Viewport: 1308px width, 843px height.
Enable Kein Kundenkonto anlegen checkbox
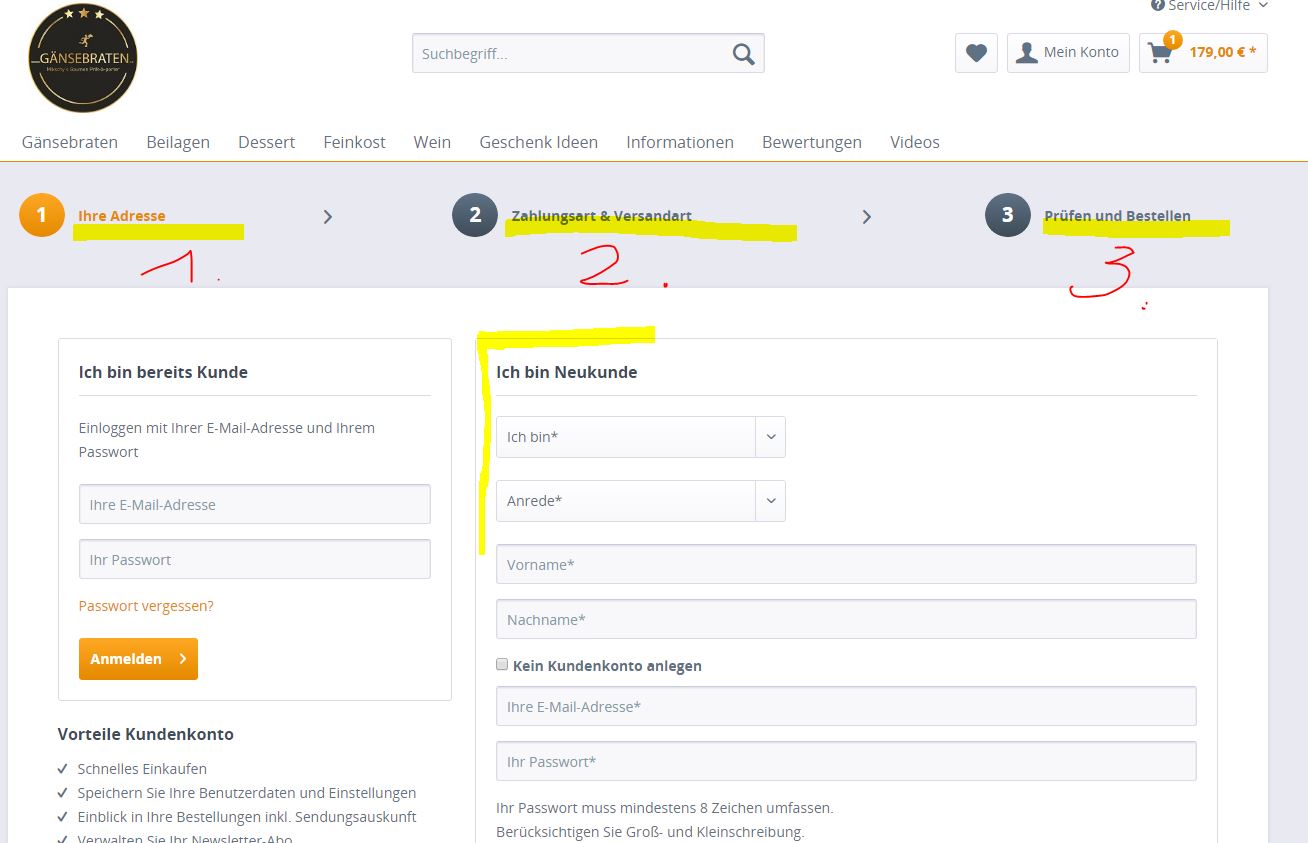502,665
